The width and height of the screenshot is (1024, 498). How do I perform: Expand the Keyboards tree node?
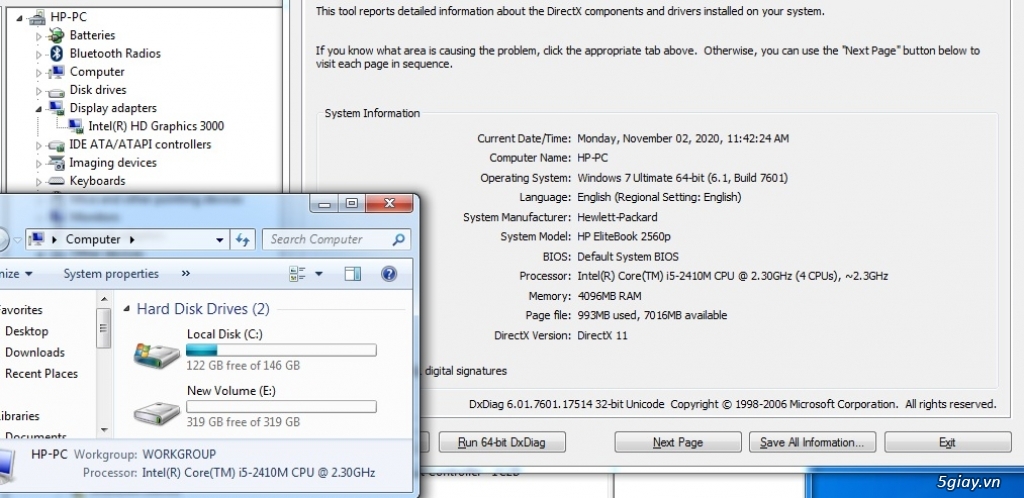point(39,181)
